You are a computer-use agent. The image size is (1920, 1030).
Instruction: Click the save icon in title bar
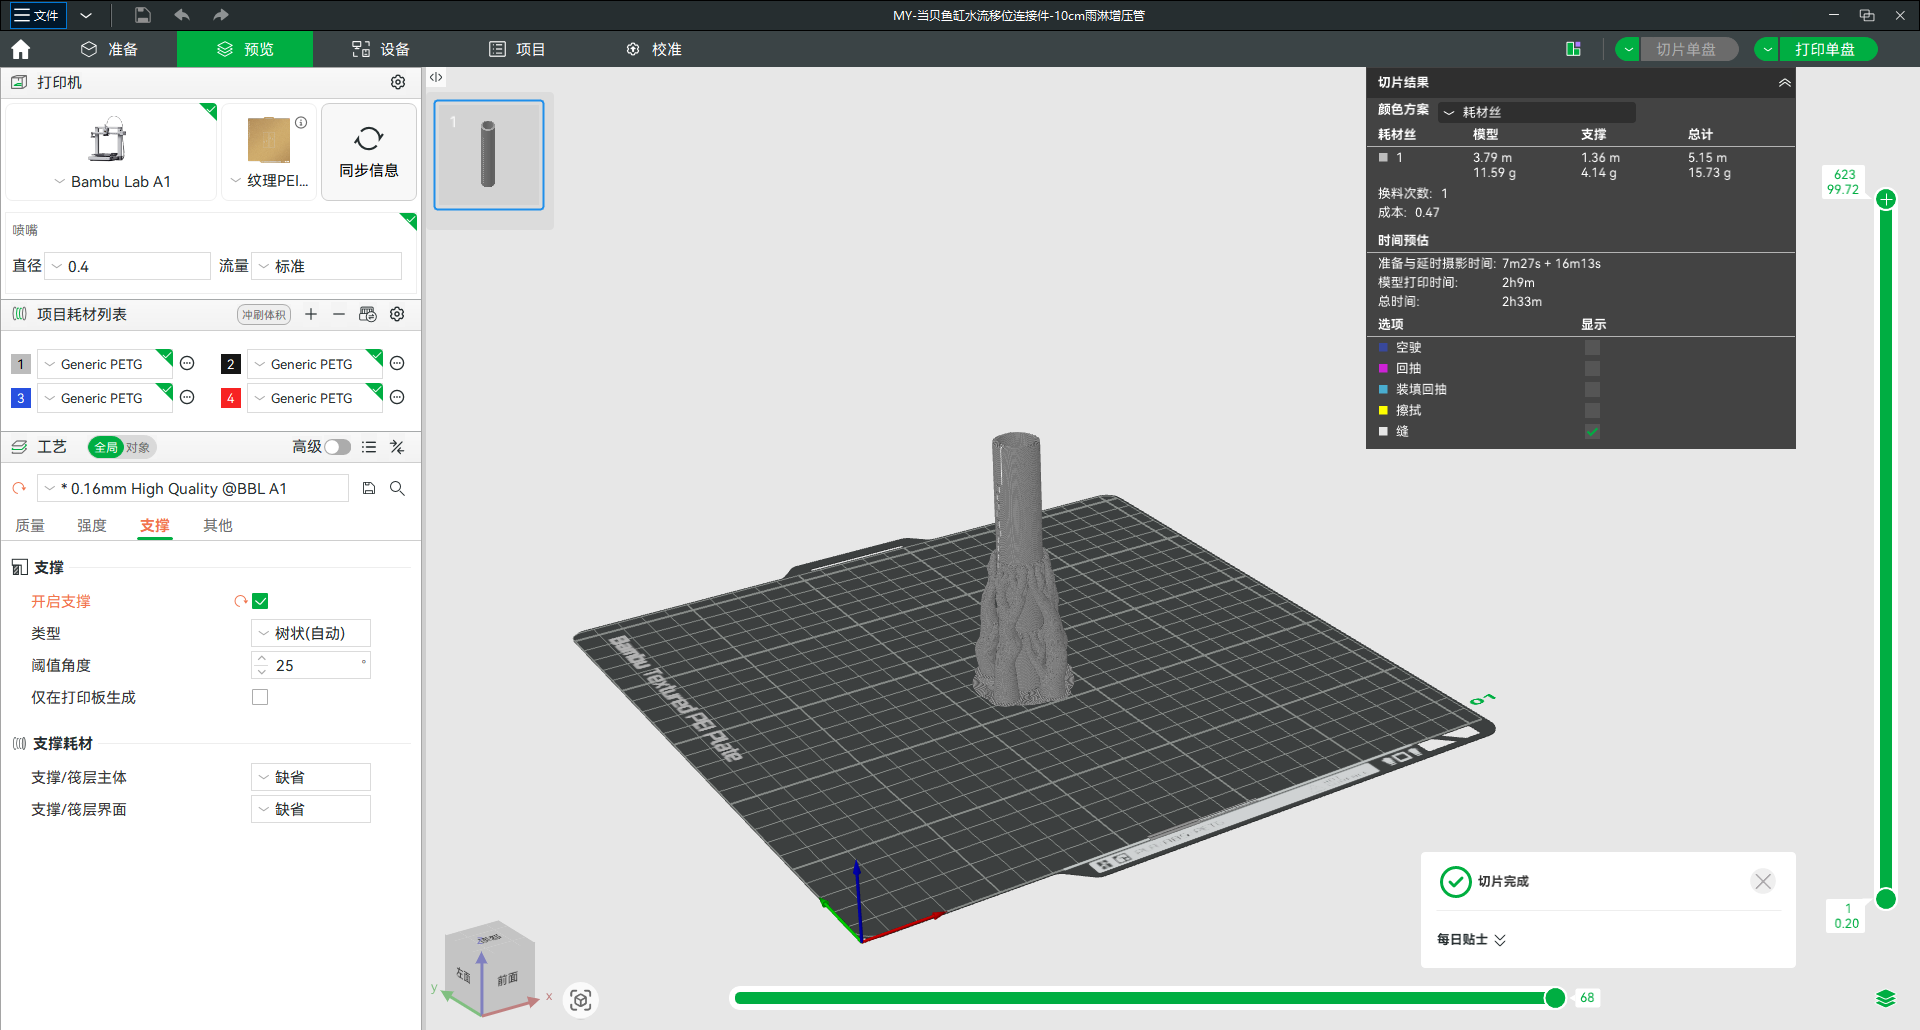click(143, 15)
